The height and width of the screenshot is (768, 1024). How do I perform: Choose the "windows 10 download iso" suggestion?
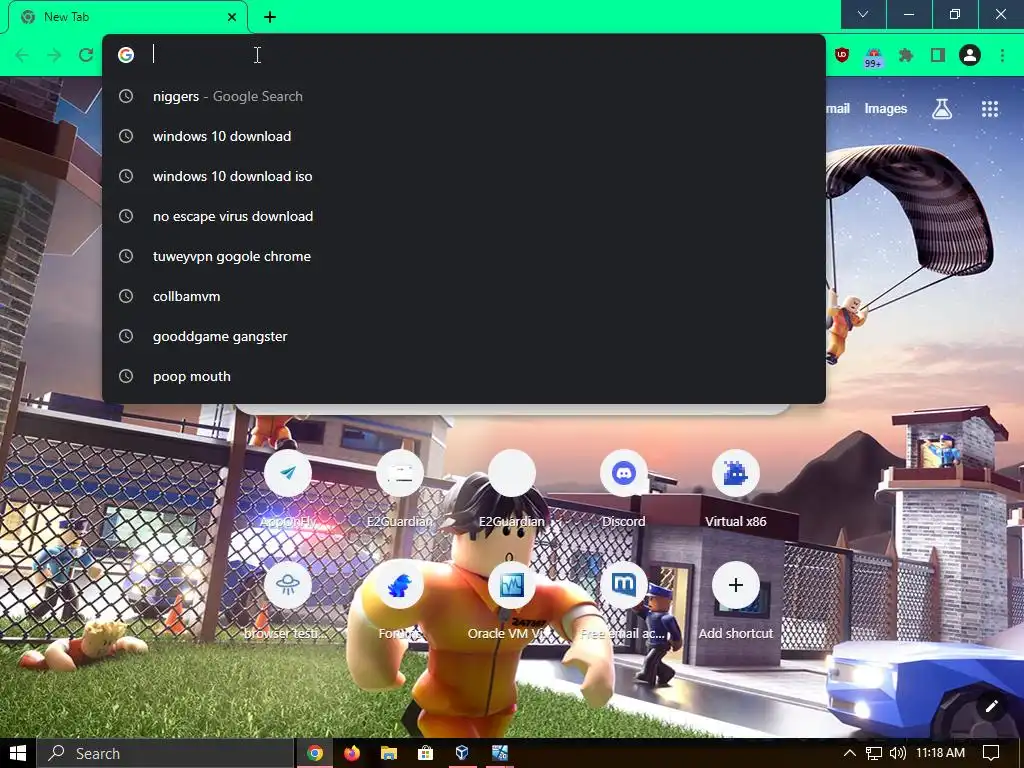pos(464,176)
